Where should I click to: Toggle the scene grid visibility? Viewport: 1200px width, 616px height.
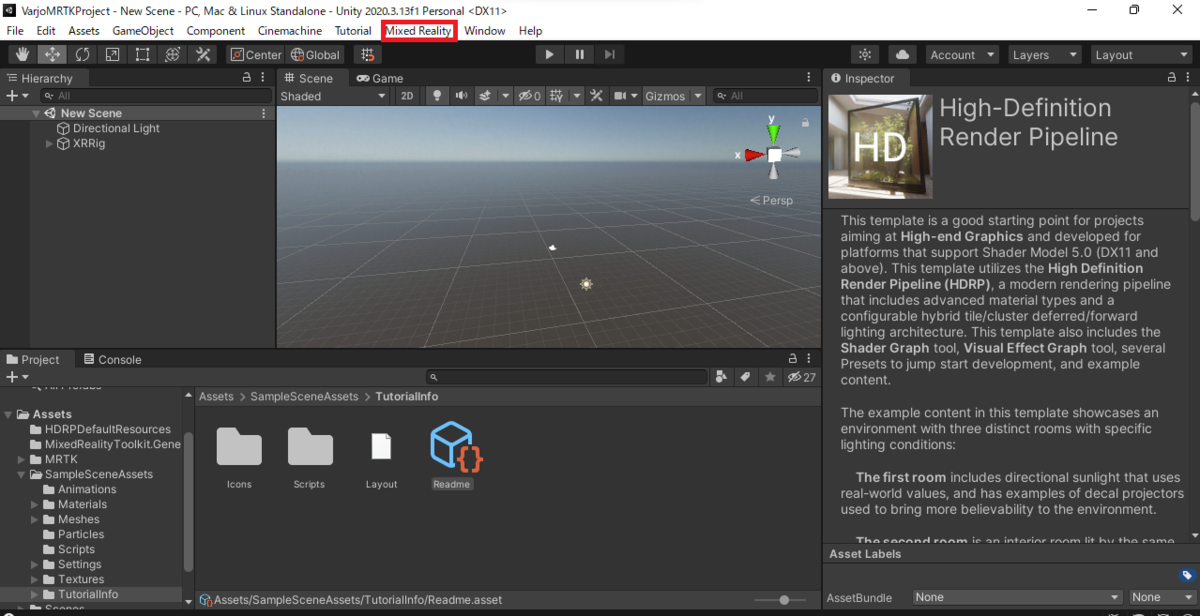[x=559, y=96]
